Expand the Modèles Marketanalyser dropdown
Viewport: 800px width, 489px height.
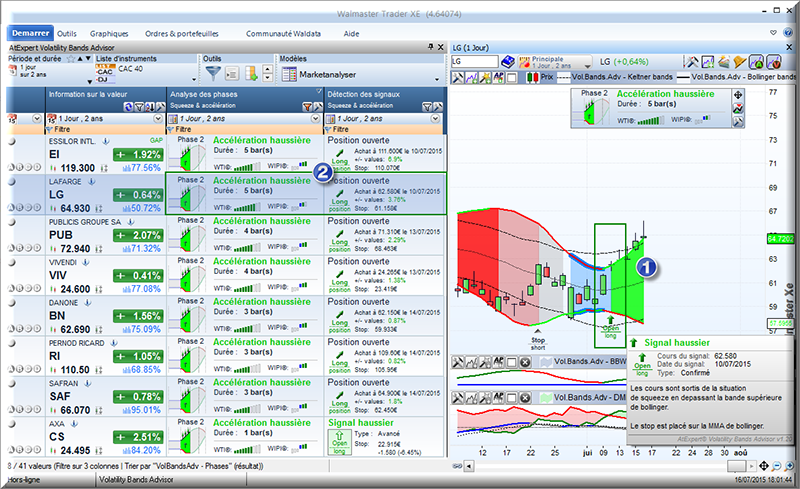click(437, 80)
